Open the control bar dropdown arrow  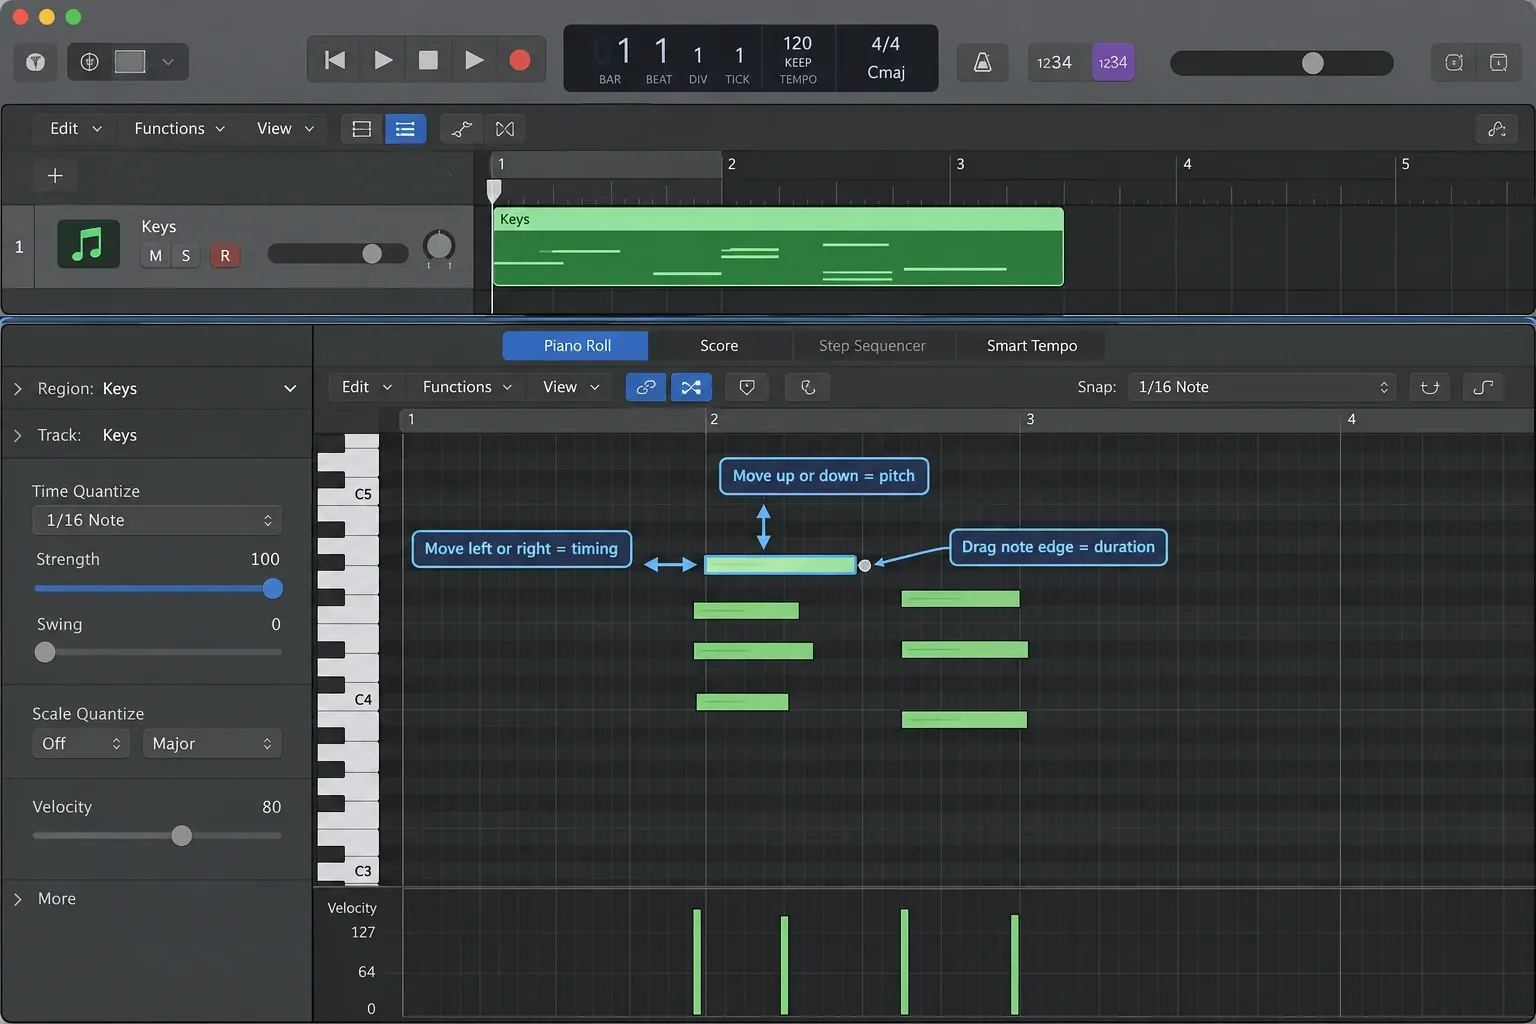168,62
